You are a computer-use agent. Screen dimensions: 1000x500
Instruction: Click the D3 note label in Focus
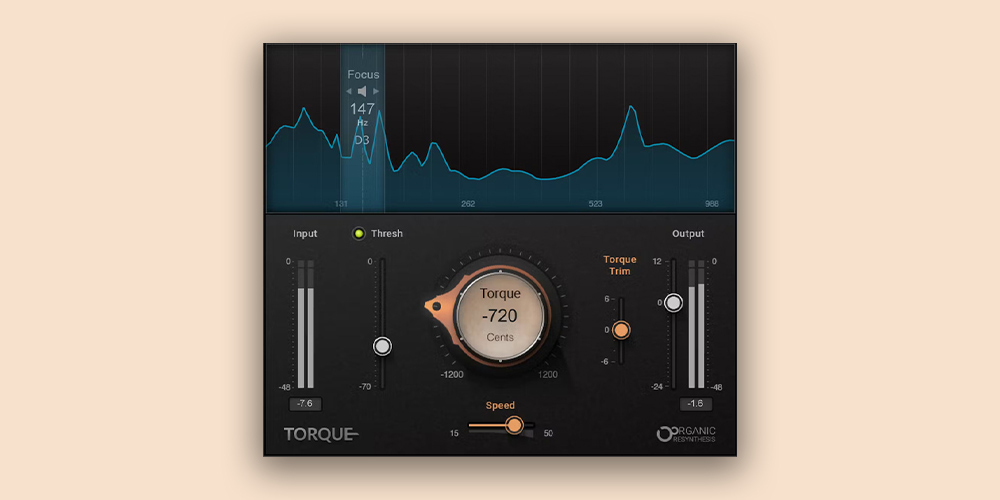click(x=362, y=140)
